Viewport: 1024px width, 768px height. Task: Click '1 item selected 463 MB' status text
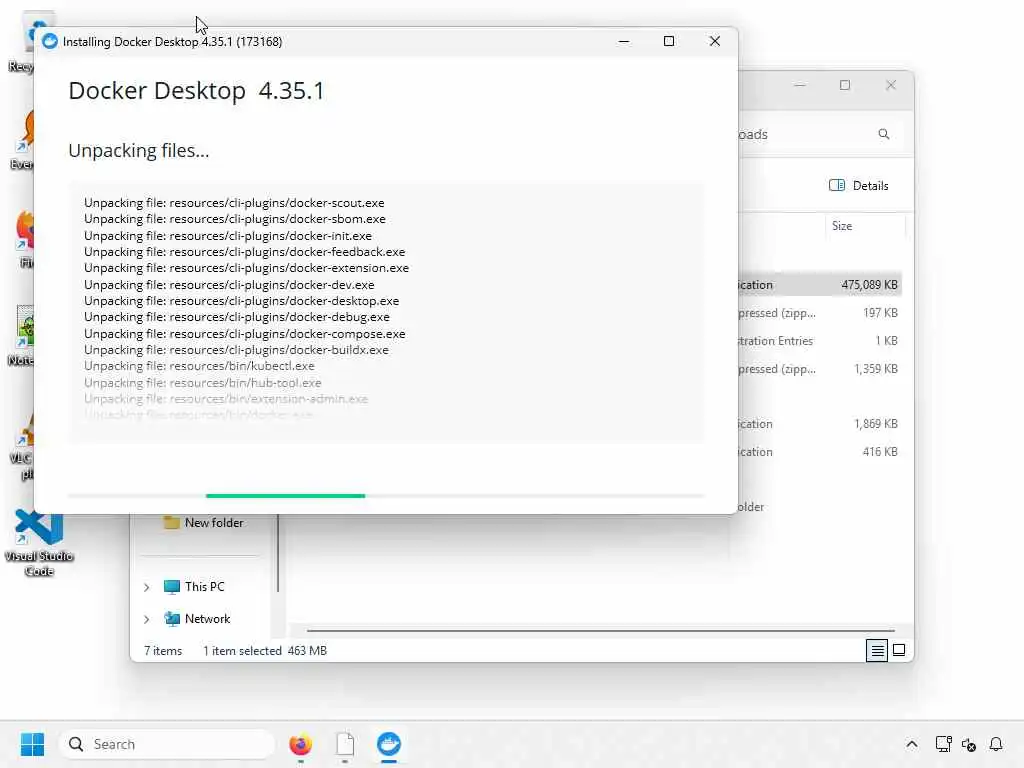click(x=264, y=650)
